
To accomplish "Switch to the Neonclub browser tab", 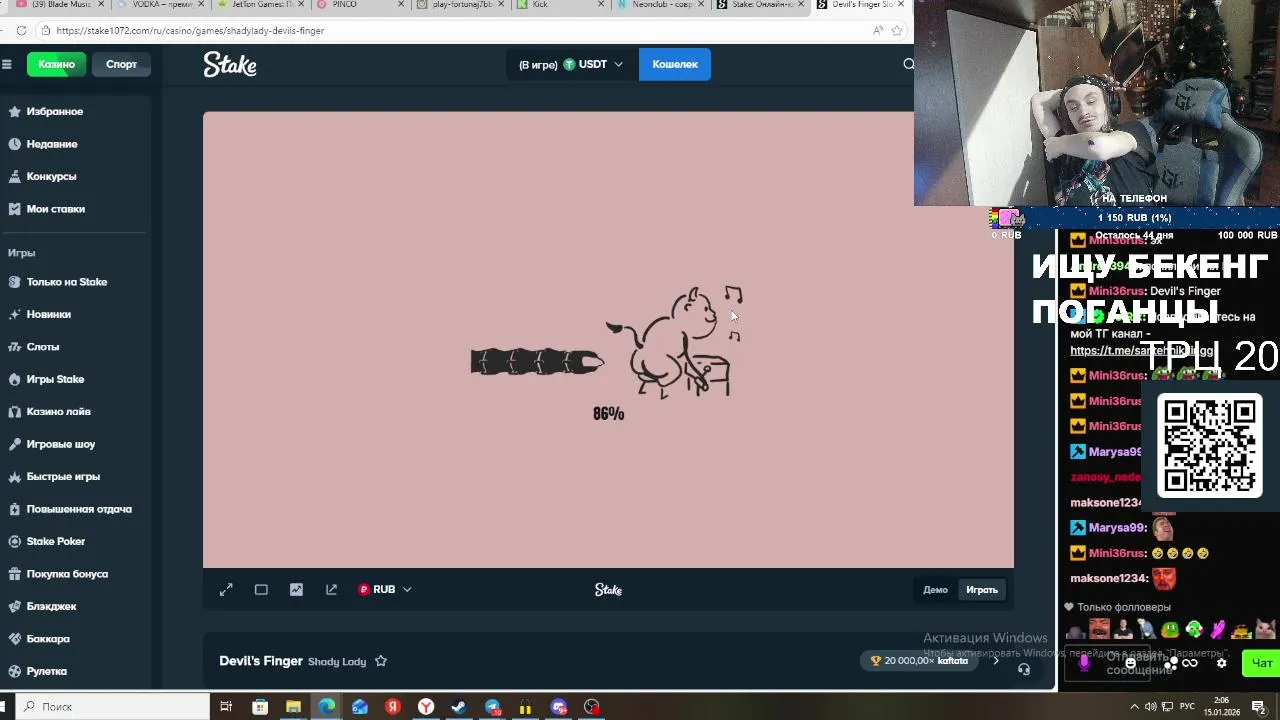I will coord(662,5).
